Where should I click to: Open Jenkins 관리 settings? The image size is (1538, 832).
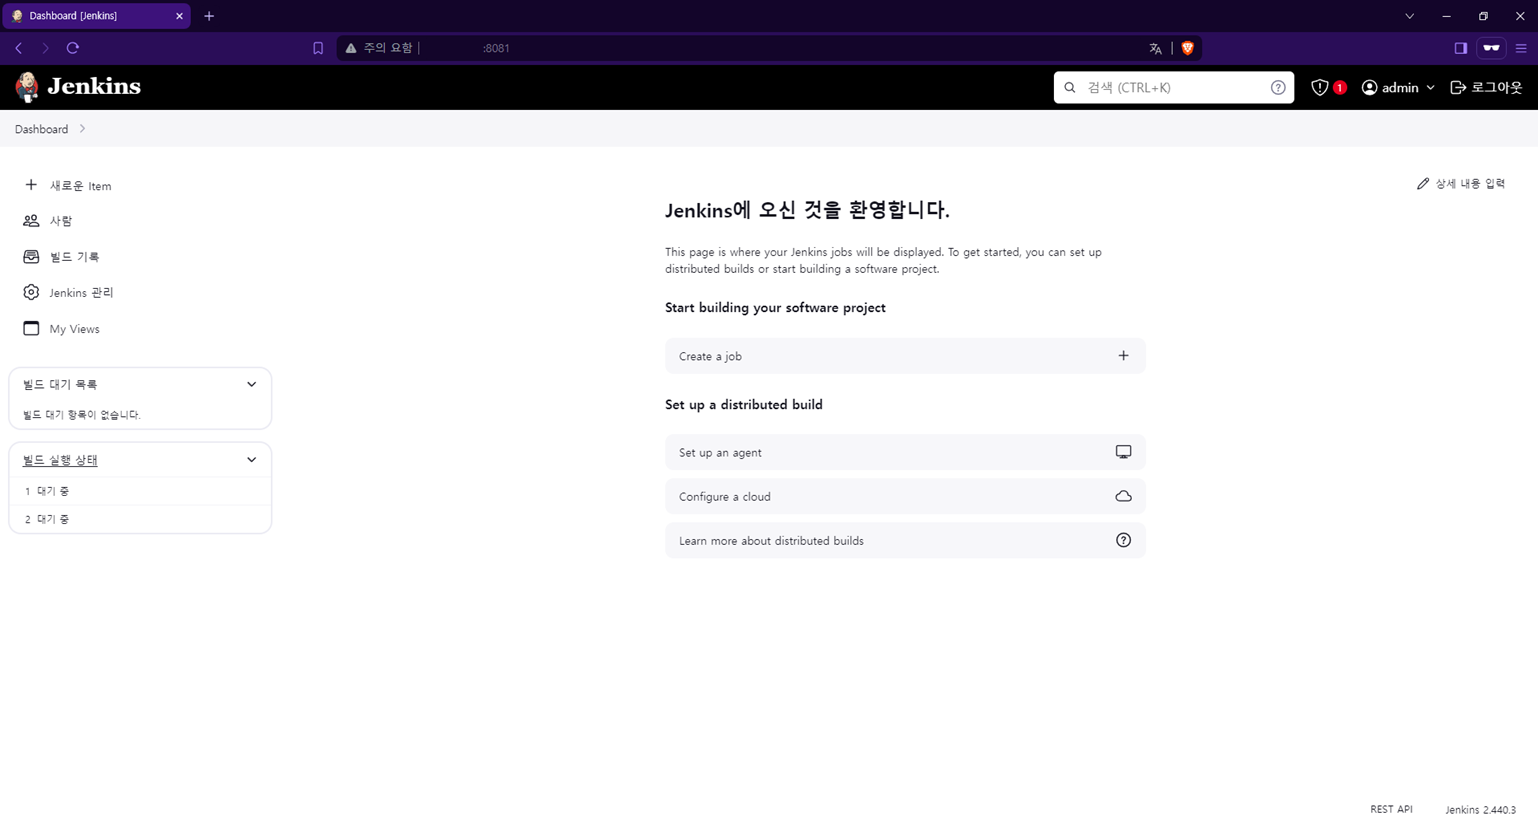point(81,292)
